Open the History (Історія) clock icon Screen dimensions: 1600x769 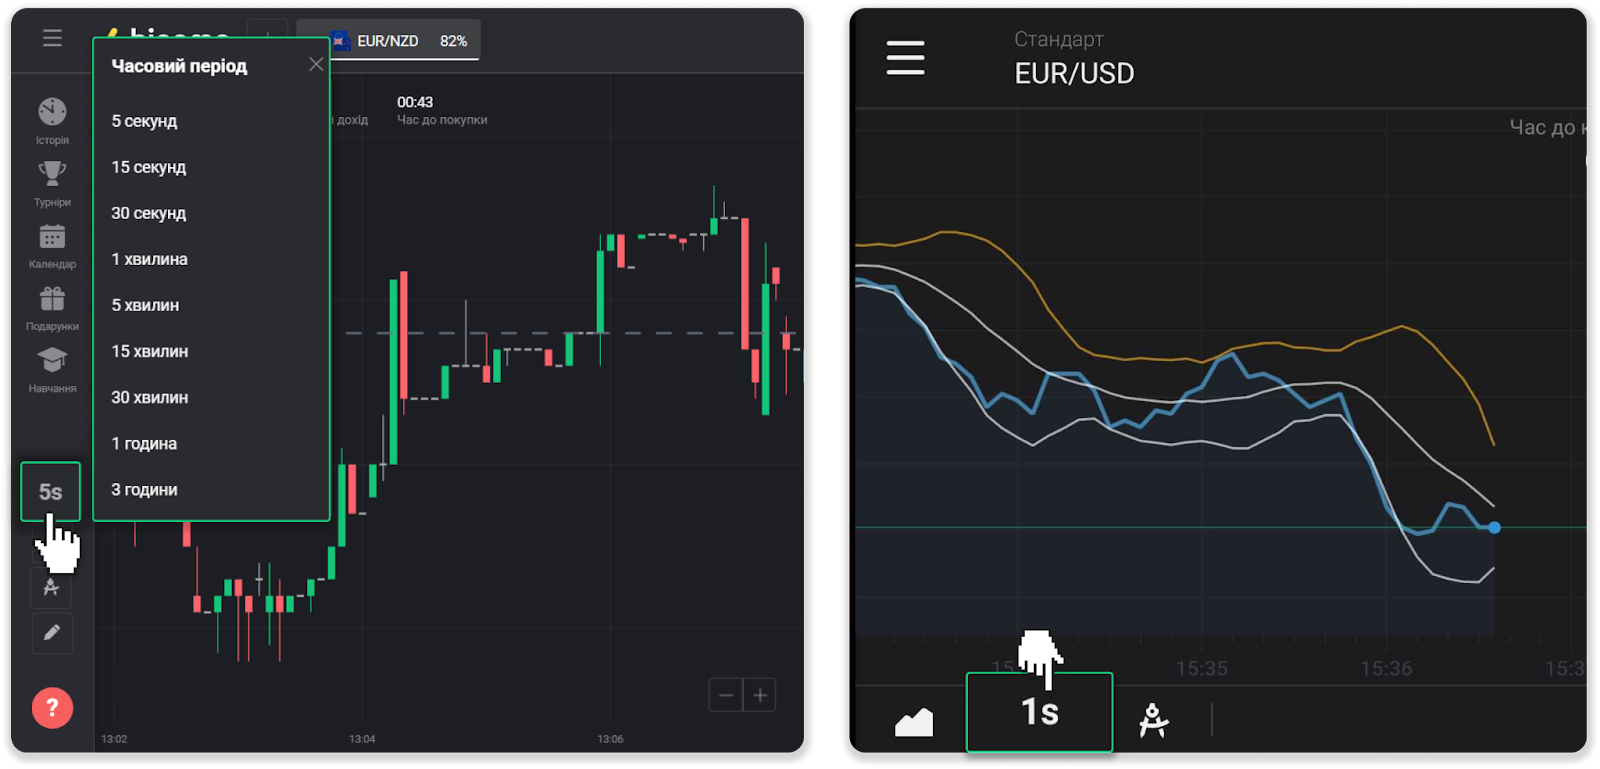coord(52,112)
